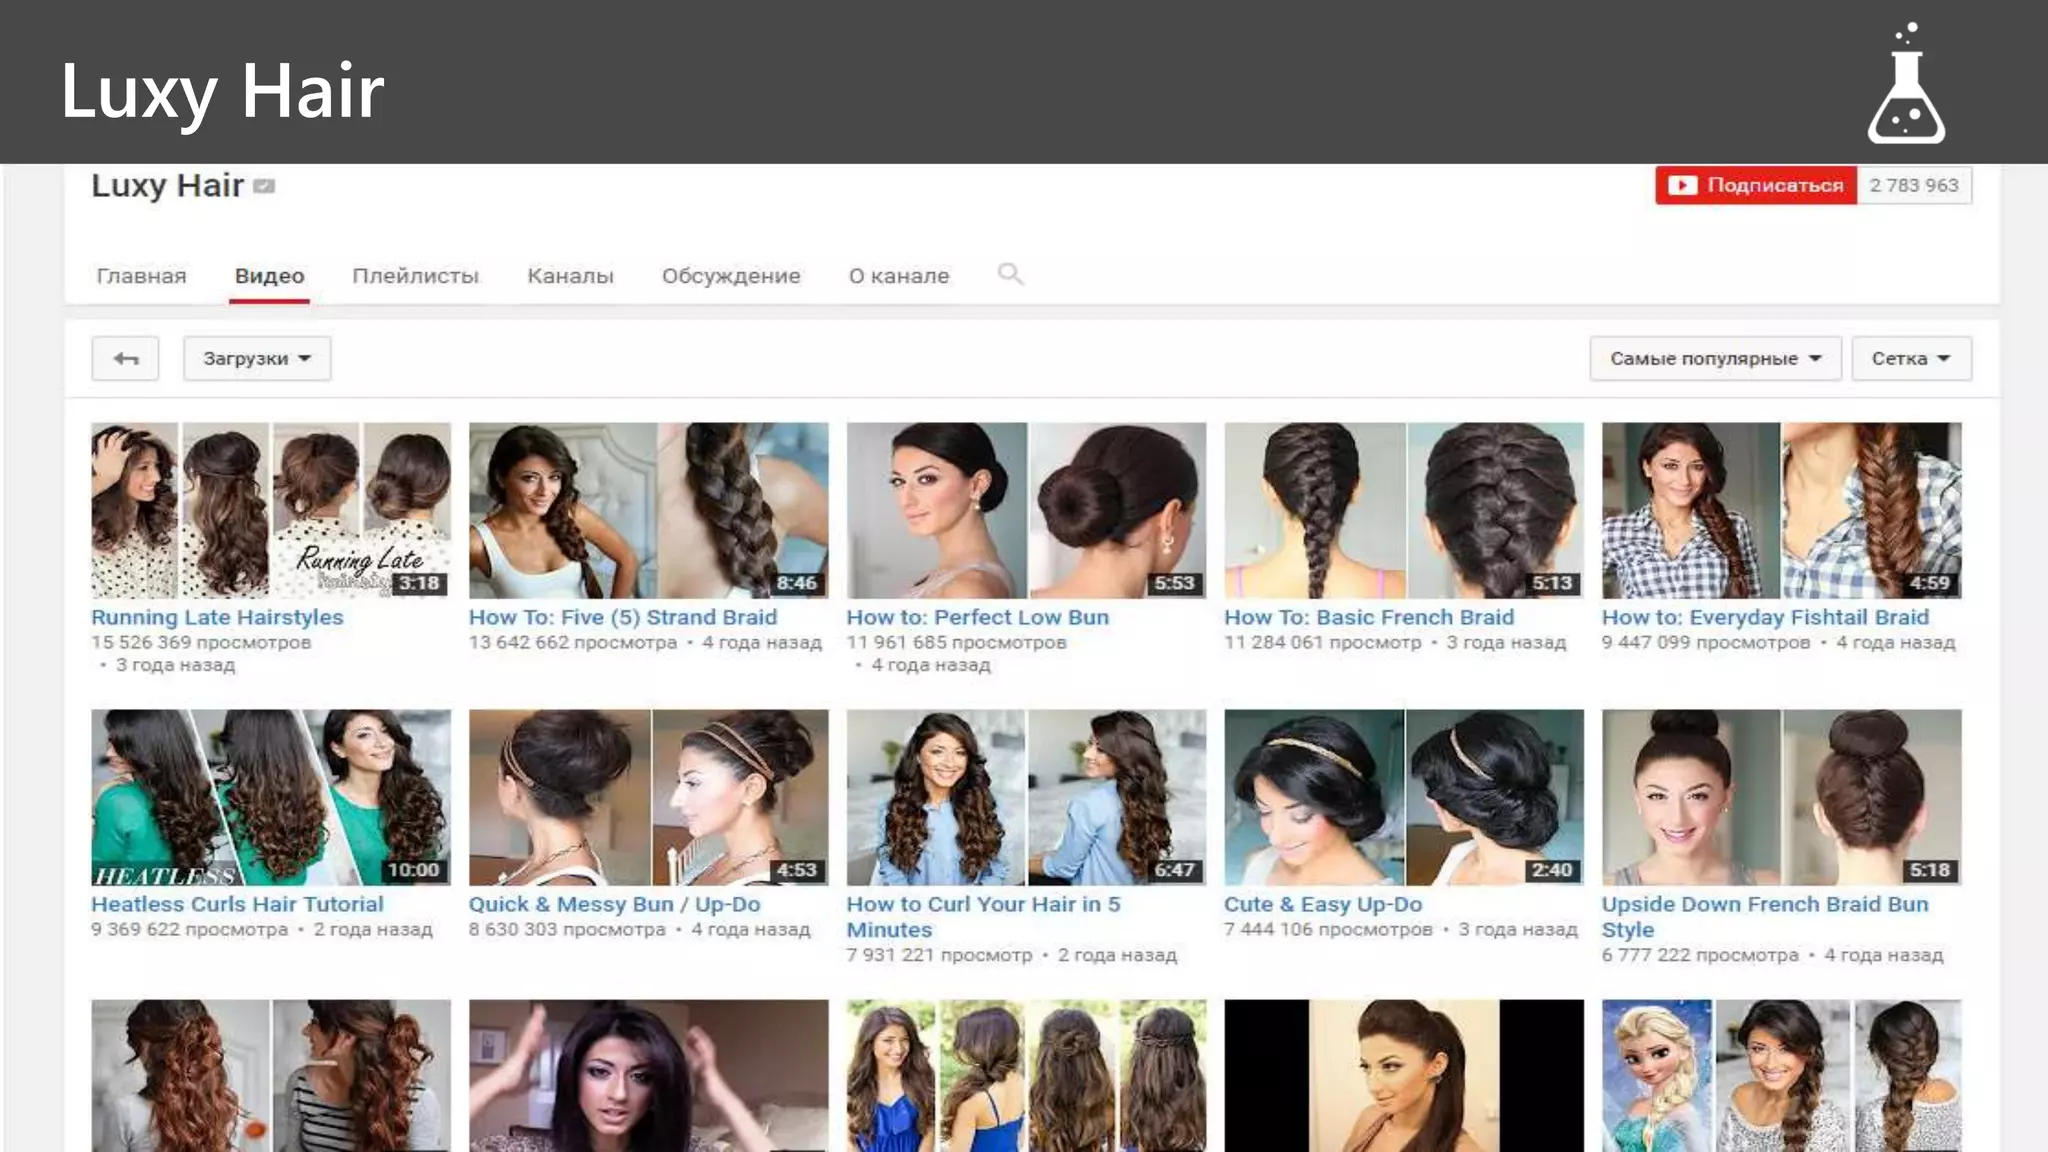The height and width of the screenshot is (1152, 2048).
Task: Click the Curl Your Hair in 5 Minutes thumbnail
Action: (x=1026, y=797)
